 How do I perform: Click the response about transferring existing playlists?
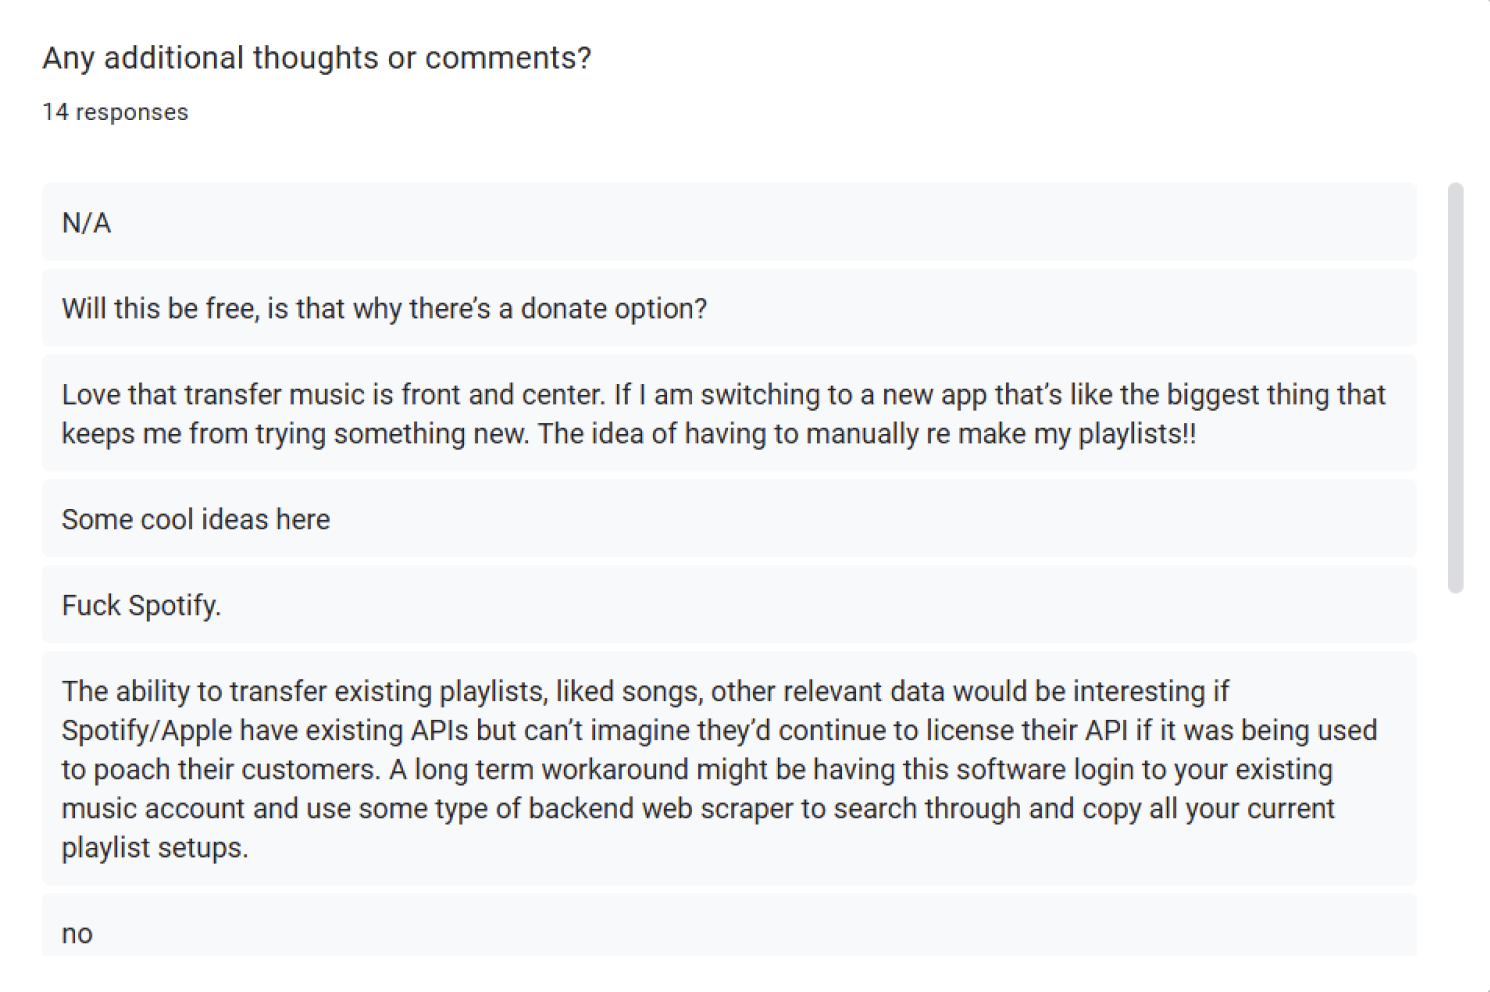(728, 768)
